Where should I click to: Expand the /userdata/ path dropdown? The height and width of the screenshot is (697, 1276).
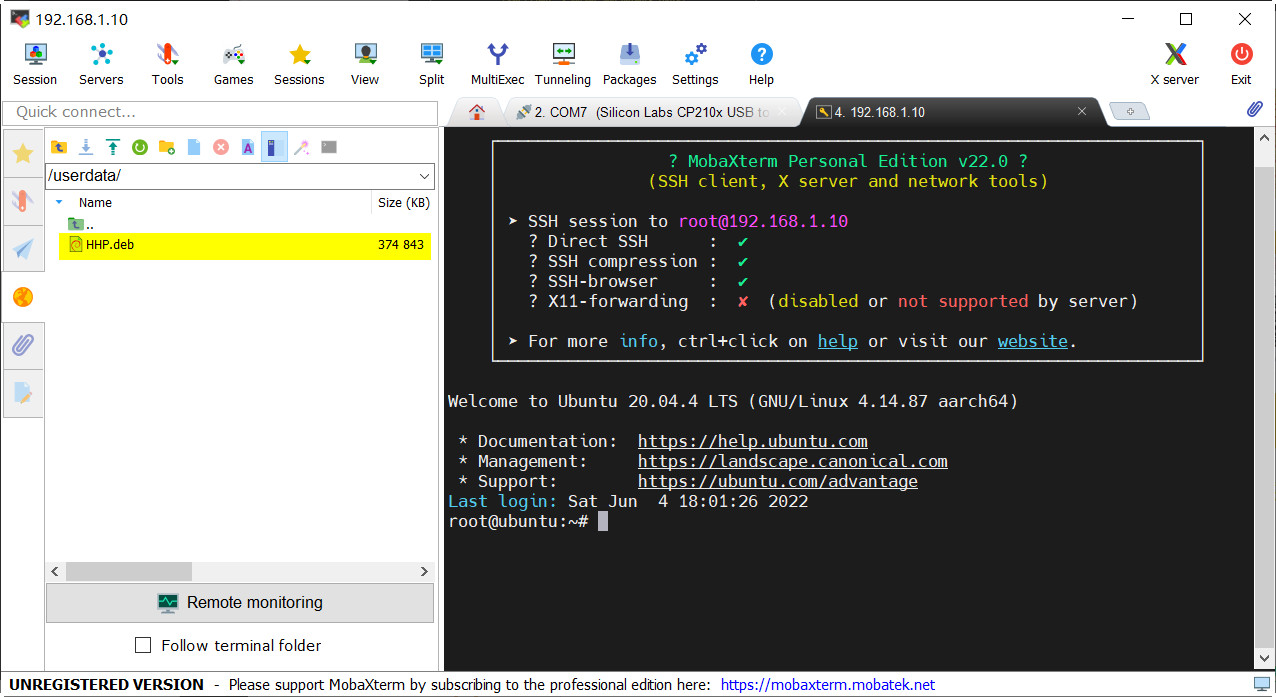[424, 176]
